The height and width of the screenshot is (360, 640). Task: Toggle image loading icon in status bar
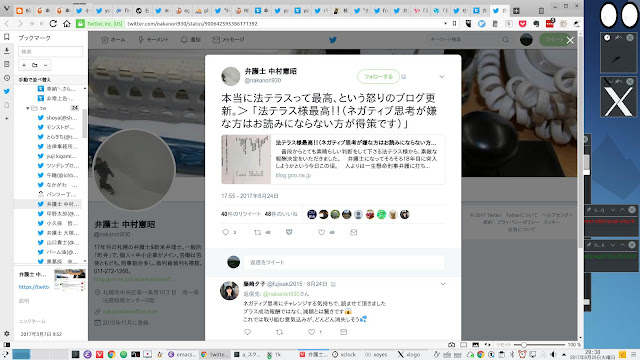(476, 344)
